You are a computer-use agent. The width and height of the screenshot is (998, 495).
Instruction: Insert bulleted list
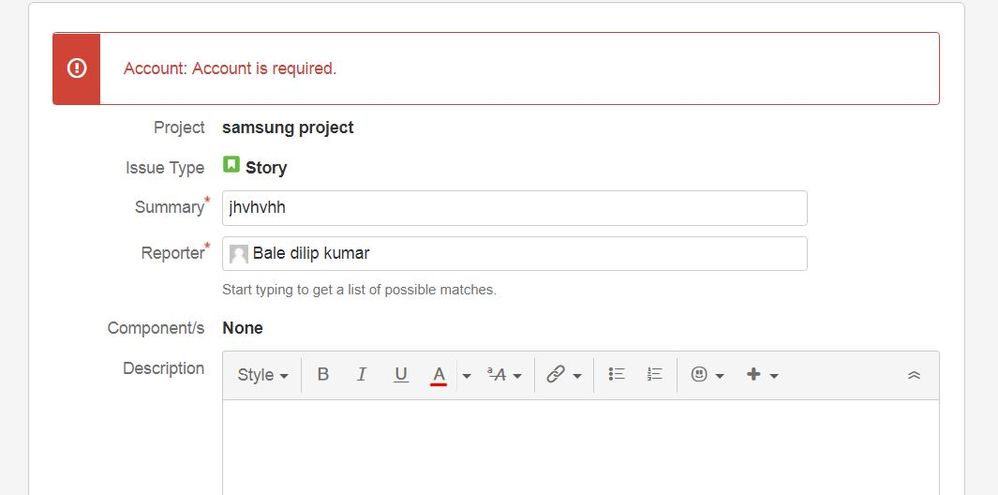tap(616, 375)
